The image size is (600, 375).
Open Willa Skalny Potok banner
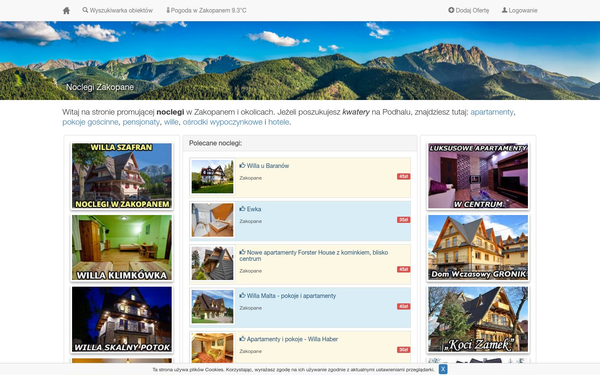122,320
